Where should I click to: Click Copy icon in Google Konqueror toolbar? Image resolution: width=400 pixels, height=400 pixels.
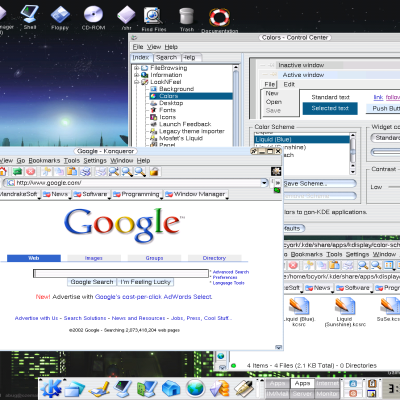coord(60,172)
